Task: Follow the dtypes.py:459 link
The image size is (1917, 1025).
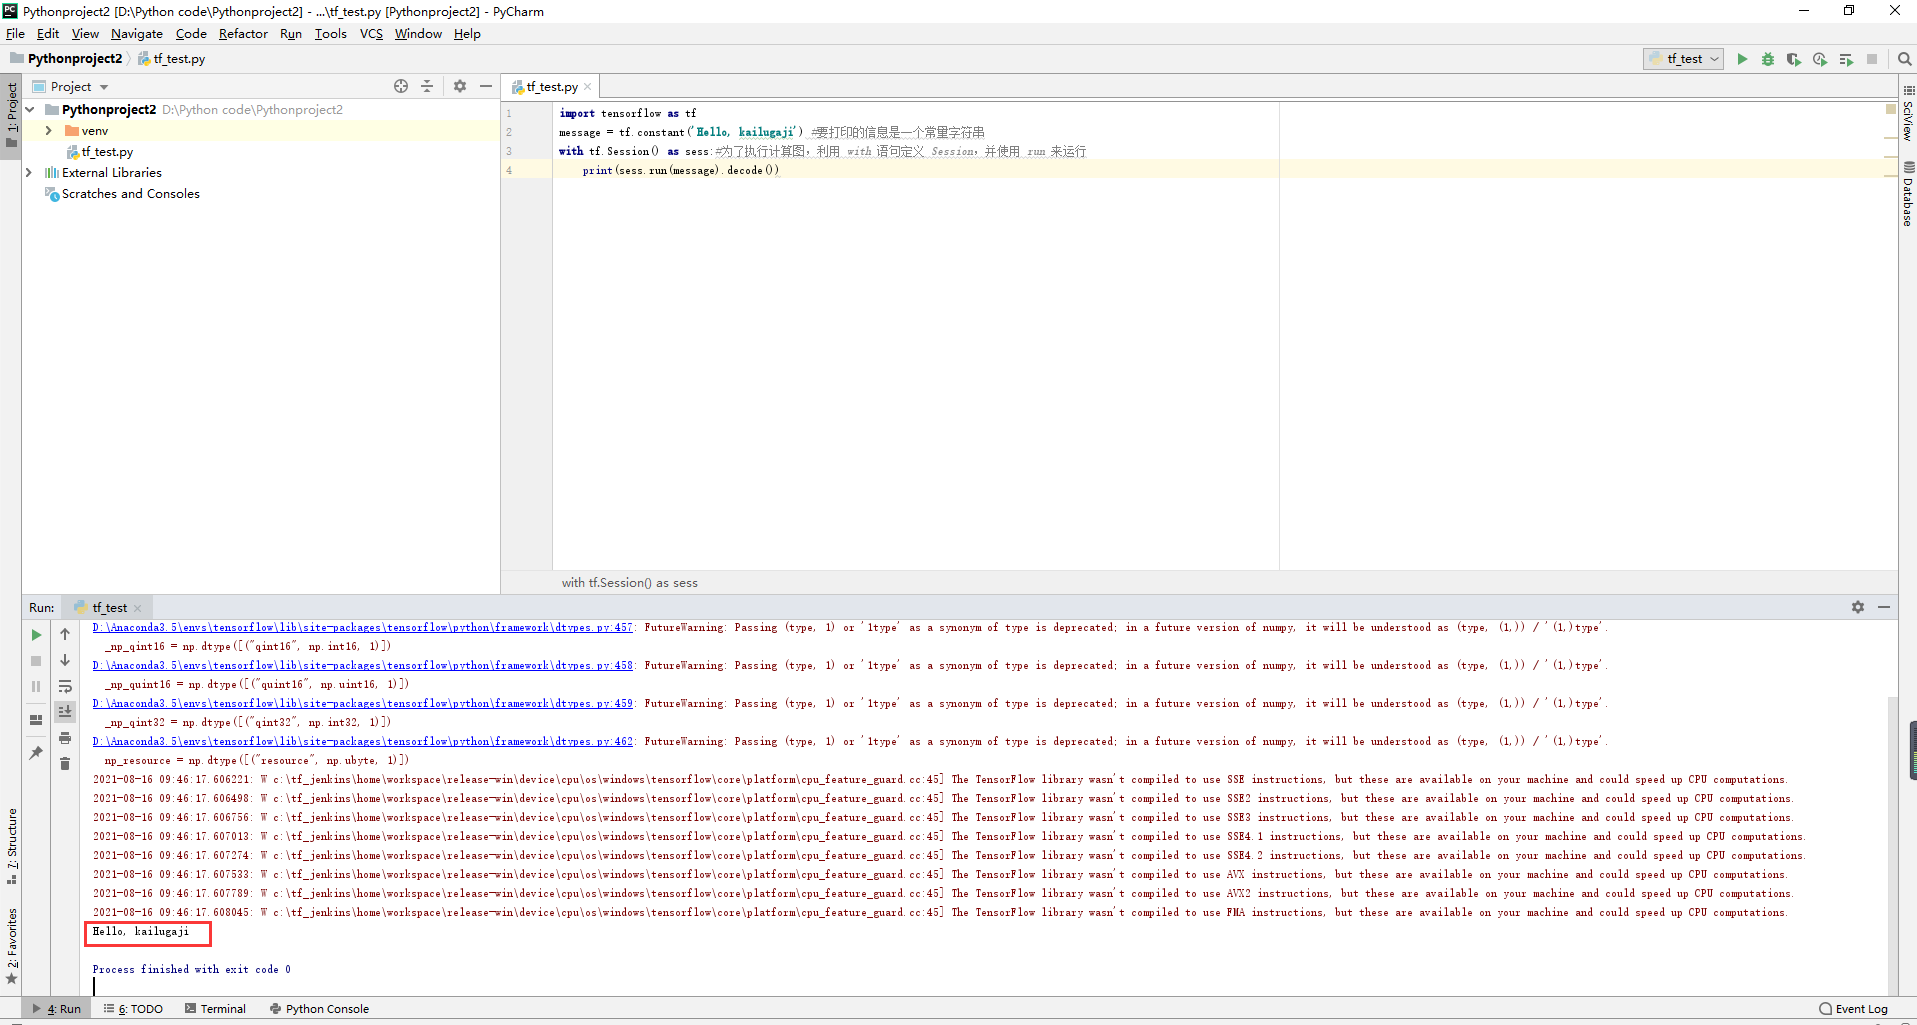Action: [x=363, y=704]
